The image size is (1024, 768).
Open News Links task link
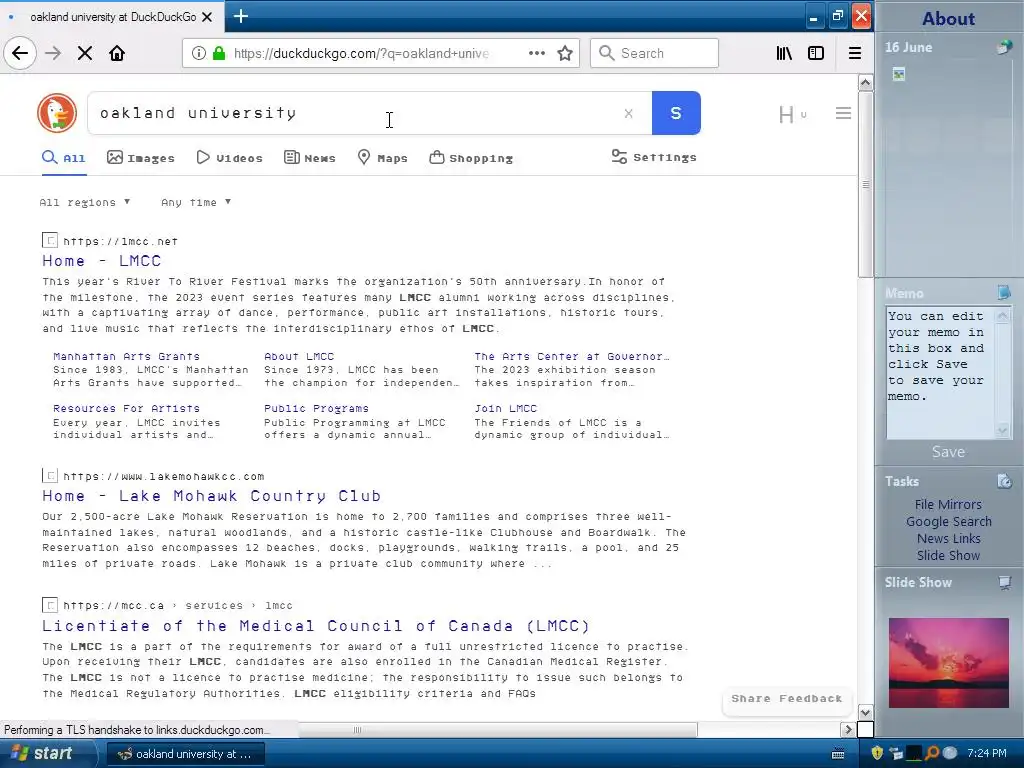coord(948,538)
